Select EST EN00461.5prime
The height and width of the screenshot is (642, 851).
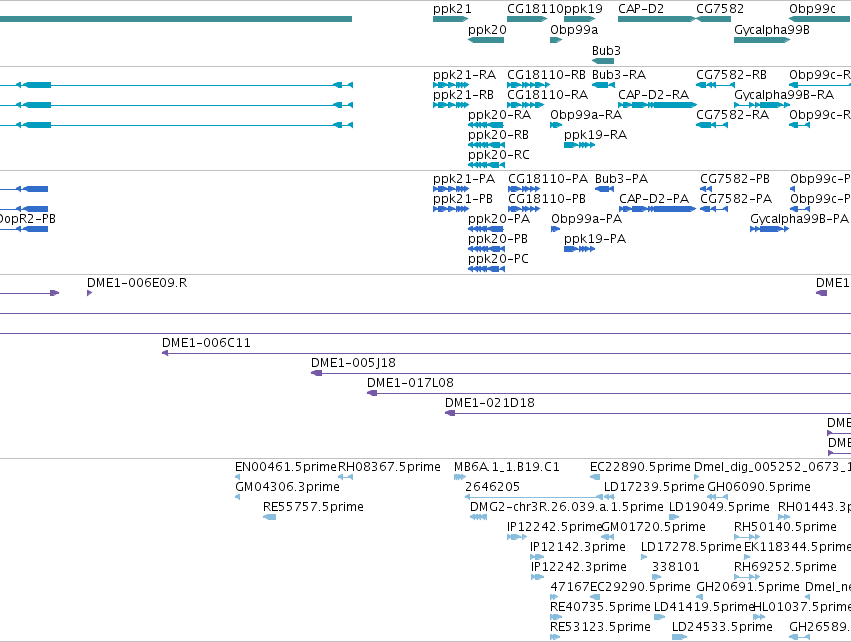coord(237,477)
